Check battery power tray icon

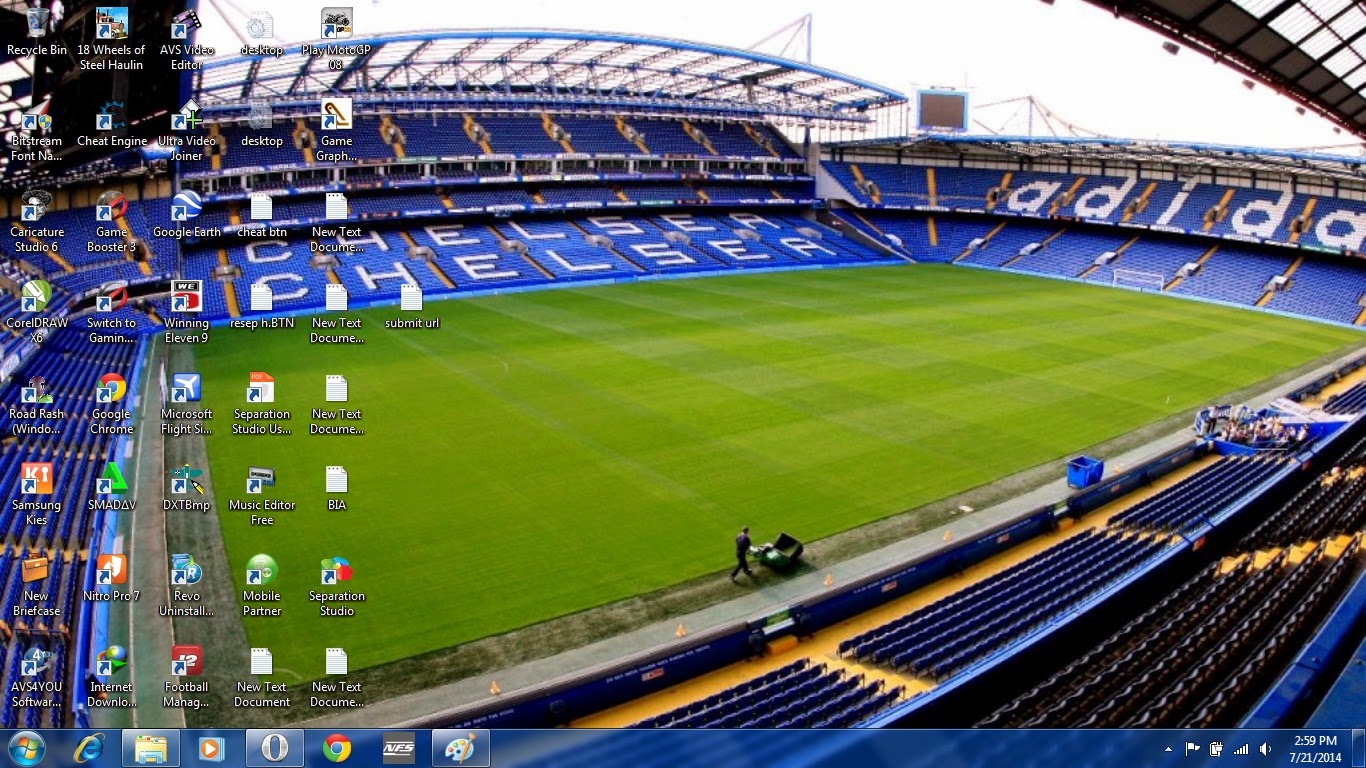[1217, 749]
